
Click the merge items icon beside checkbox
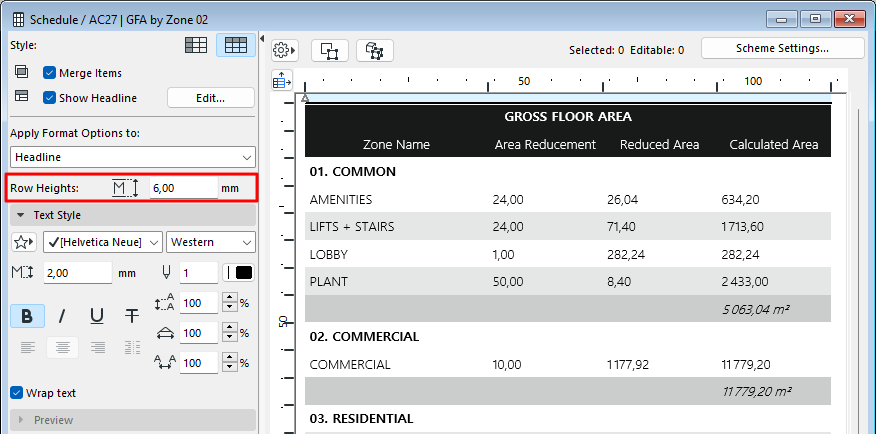(x=21, y=73)
